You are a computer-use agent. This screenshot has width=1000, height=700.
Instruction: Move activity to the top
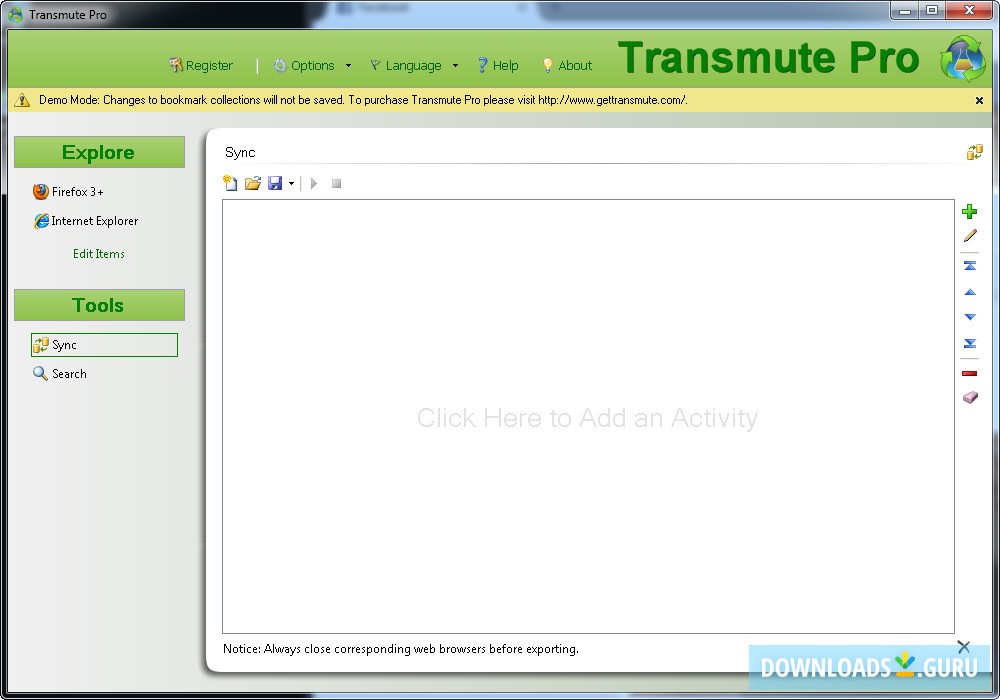(x=970, y=265)
